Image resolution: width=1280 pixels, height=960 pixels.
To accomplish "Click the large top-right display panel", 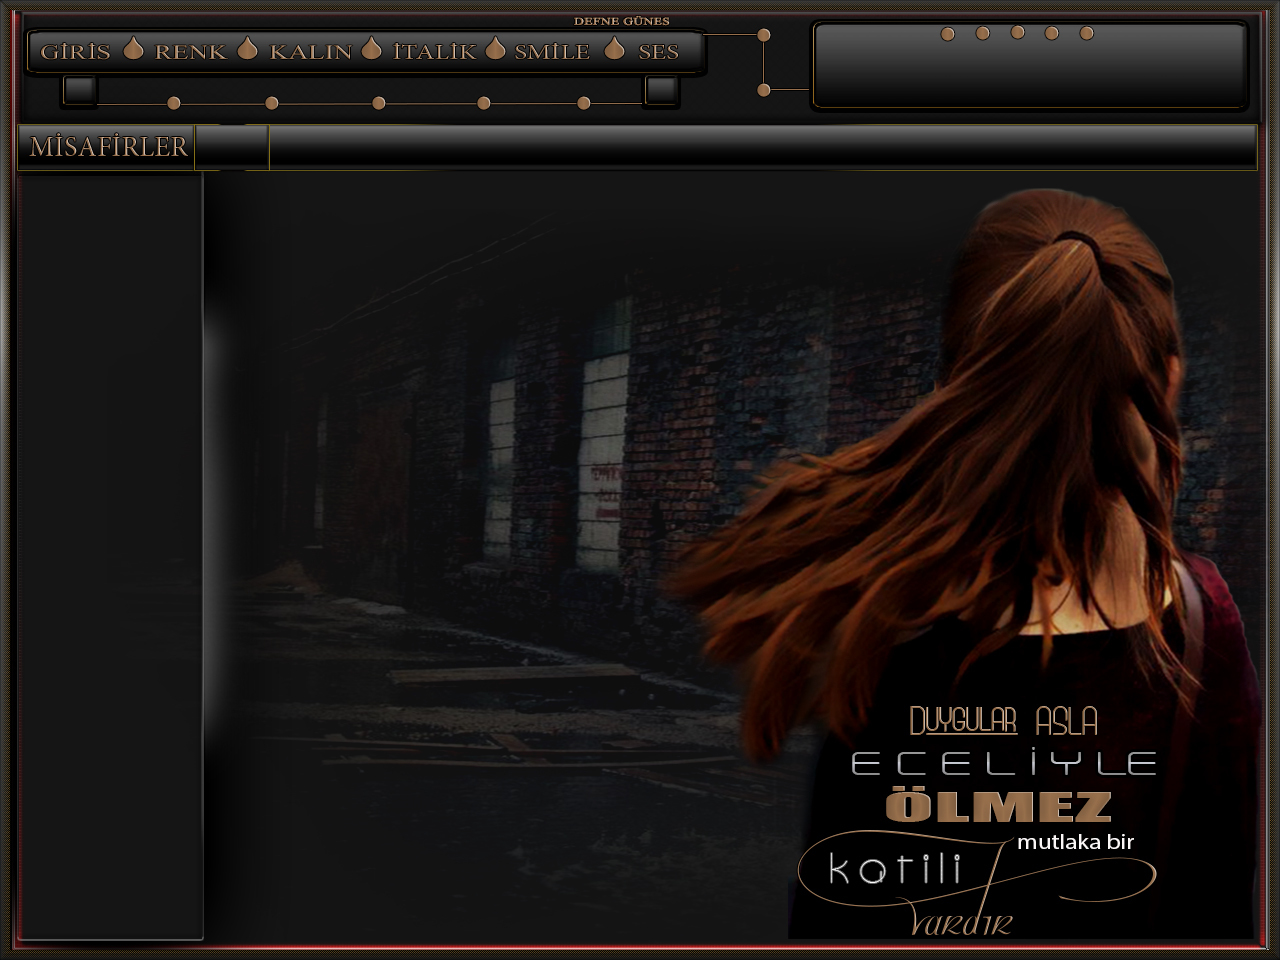I will (1029, 72).
